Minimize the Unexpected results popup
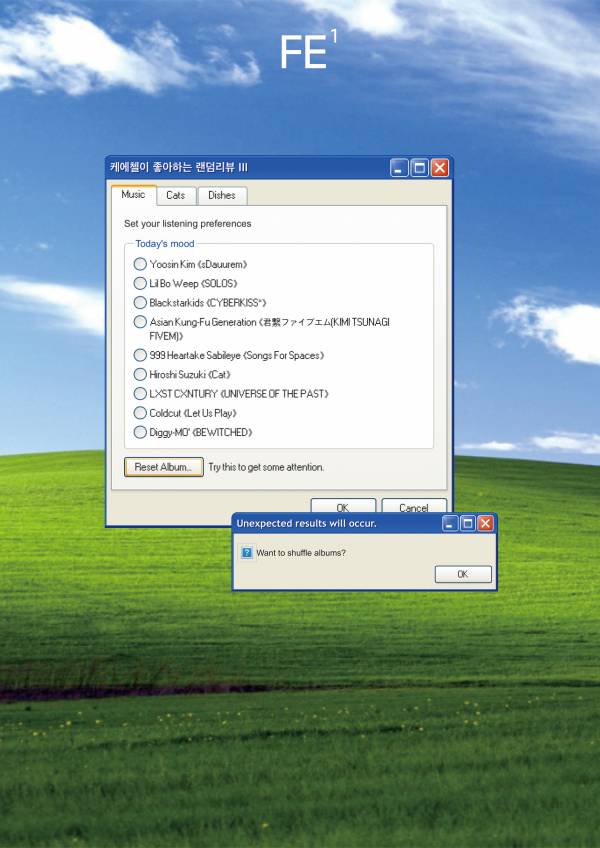This screenshot has width=600, height=848. 450,524
